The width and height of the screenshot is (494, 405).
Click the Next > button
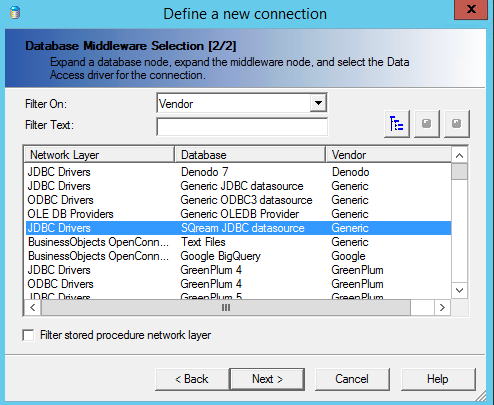(267, 379)
